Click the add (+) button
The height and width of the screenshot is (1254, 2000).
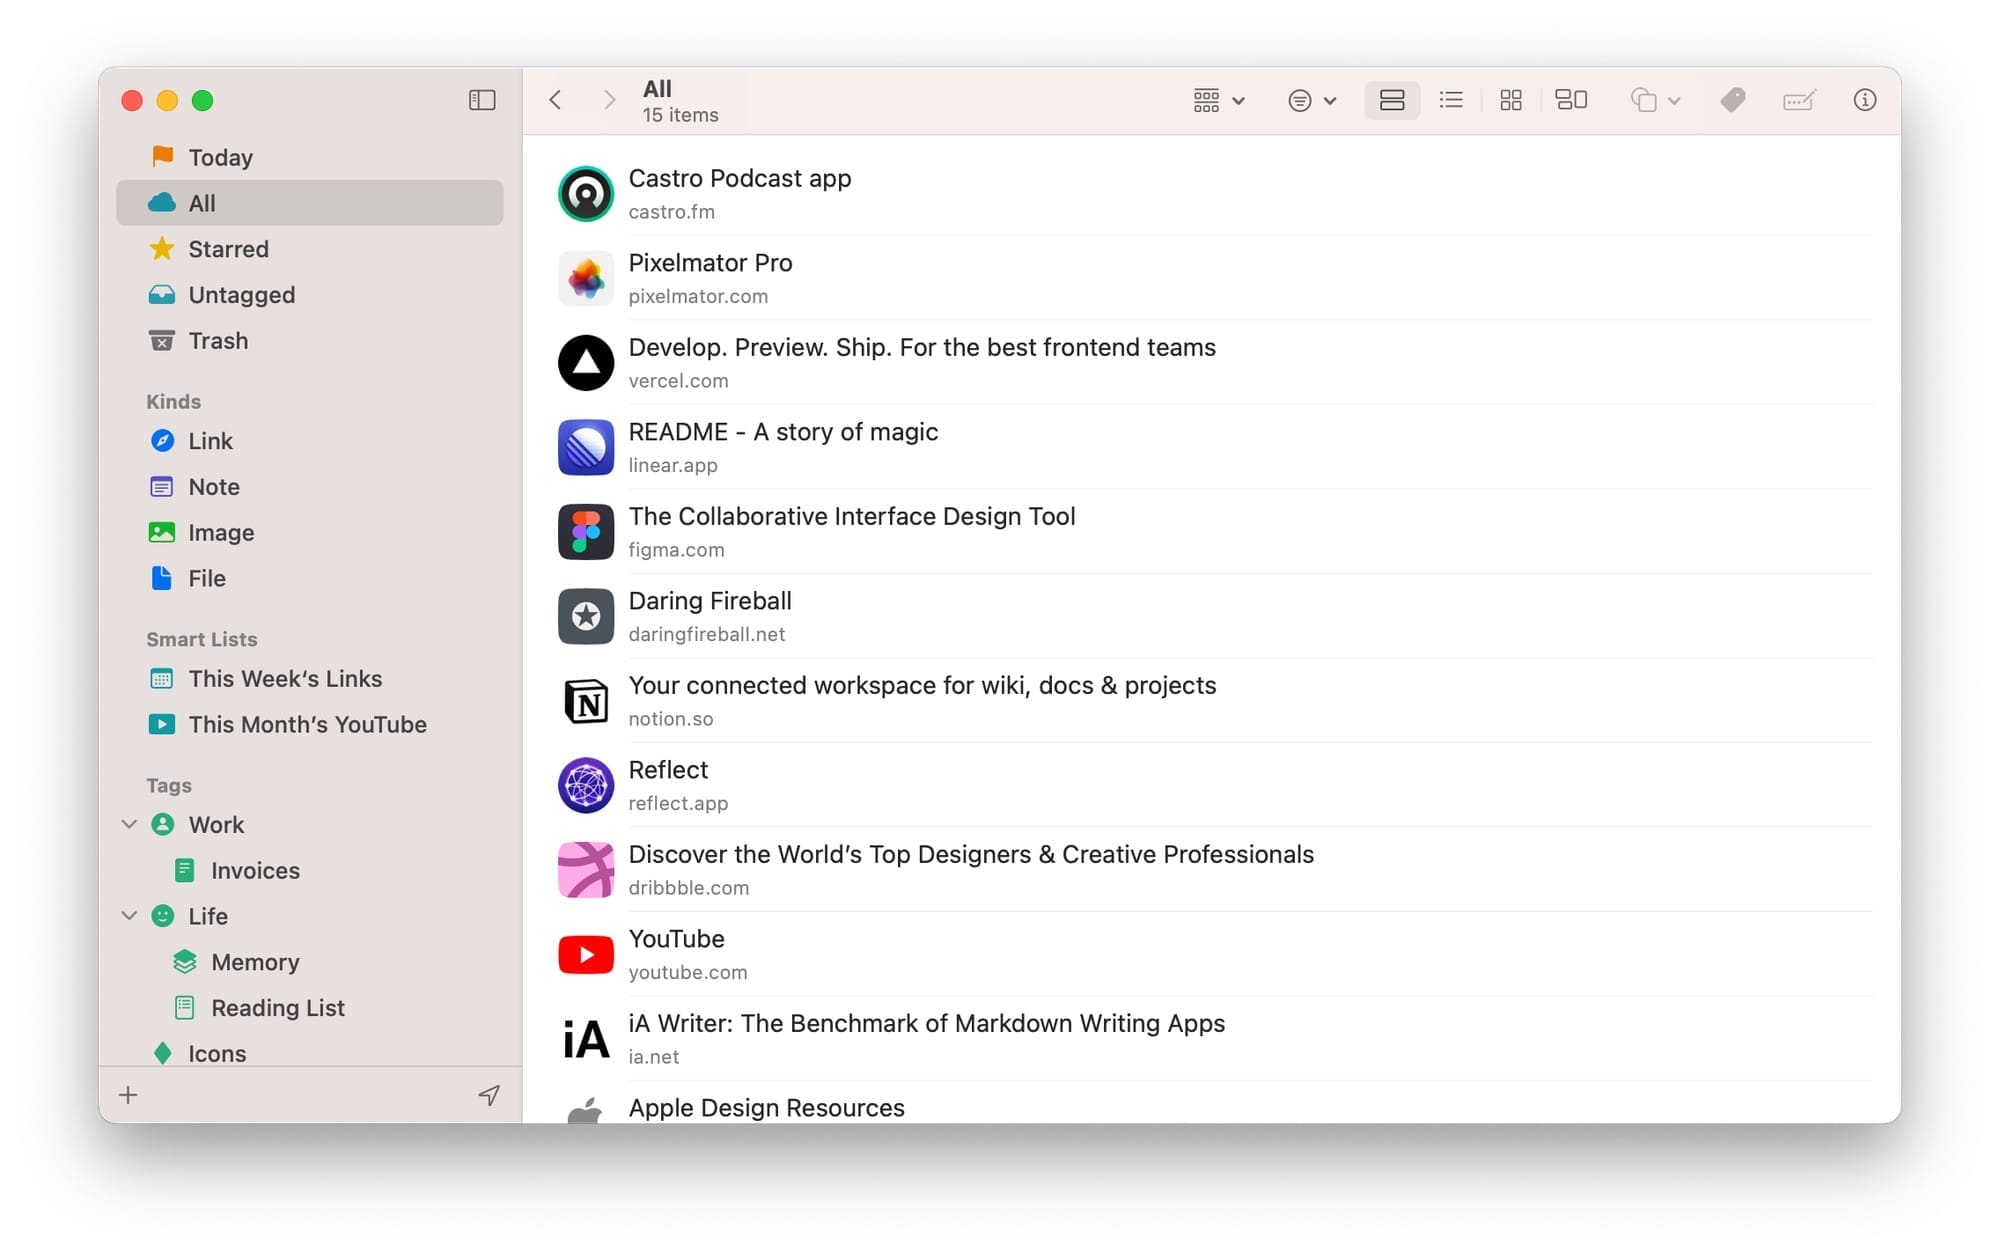[128, 1094]
